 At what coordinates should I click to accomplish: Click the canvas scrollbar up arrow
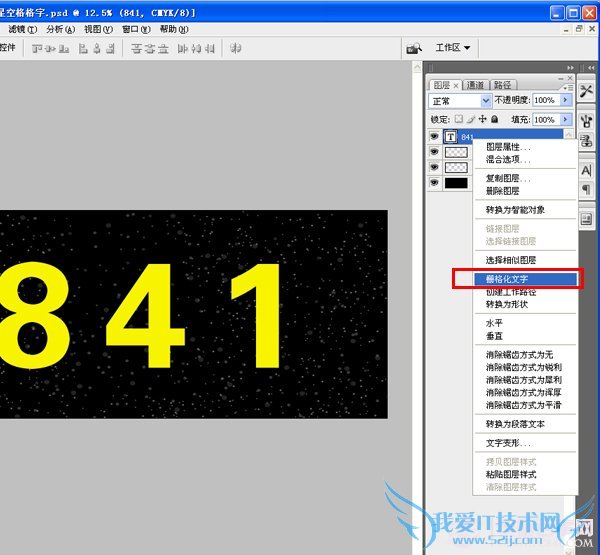point(417,68)
